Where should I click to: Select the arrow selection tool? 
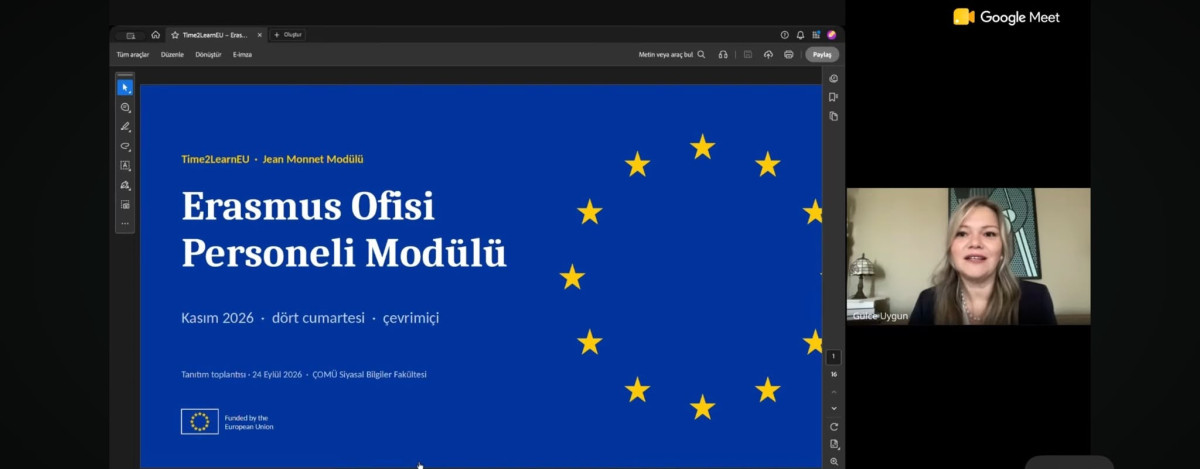pyautogui.click(x=125, y=88)
